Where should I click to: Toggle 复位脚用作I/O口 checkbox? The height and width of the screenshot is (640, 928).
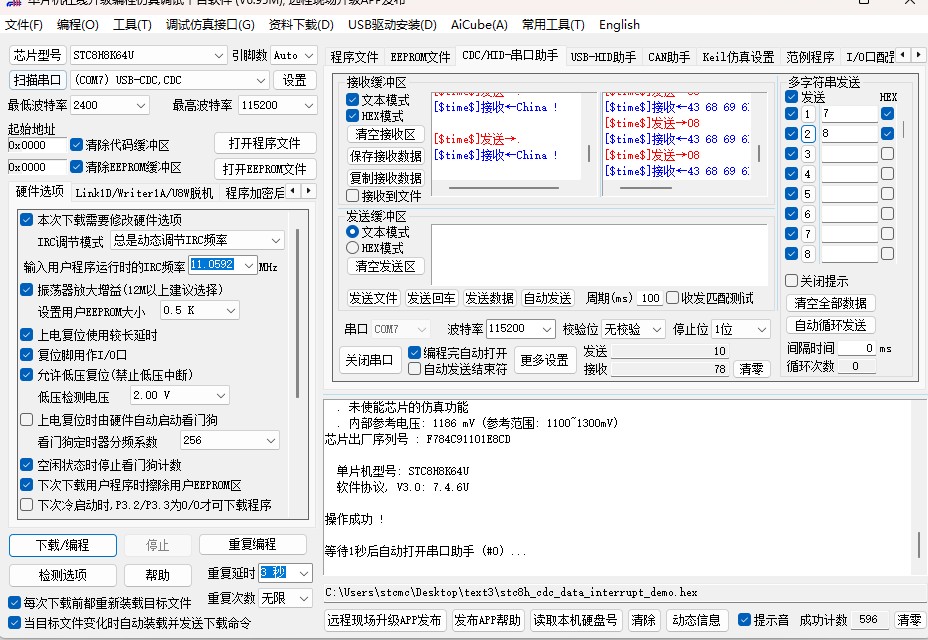(x=26, y=355)
